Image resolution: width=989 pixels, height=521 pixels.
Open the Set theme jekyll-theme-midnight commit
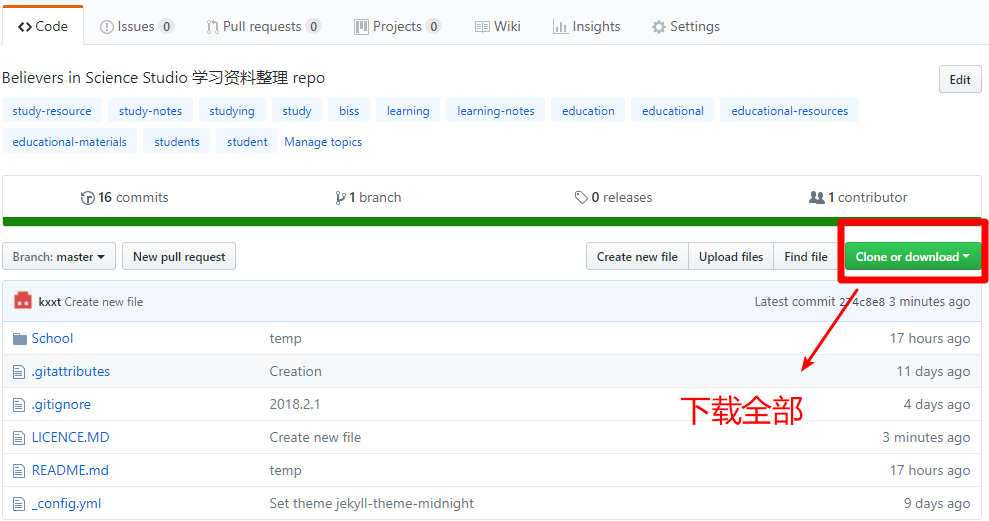coord(372,503)
